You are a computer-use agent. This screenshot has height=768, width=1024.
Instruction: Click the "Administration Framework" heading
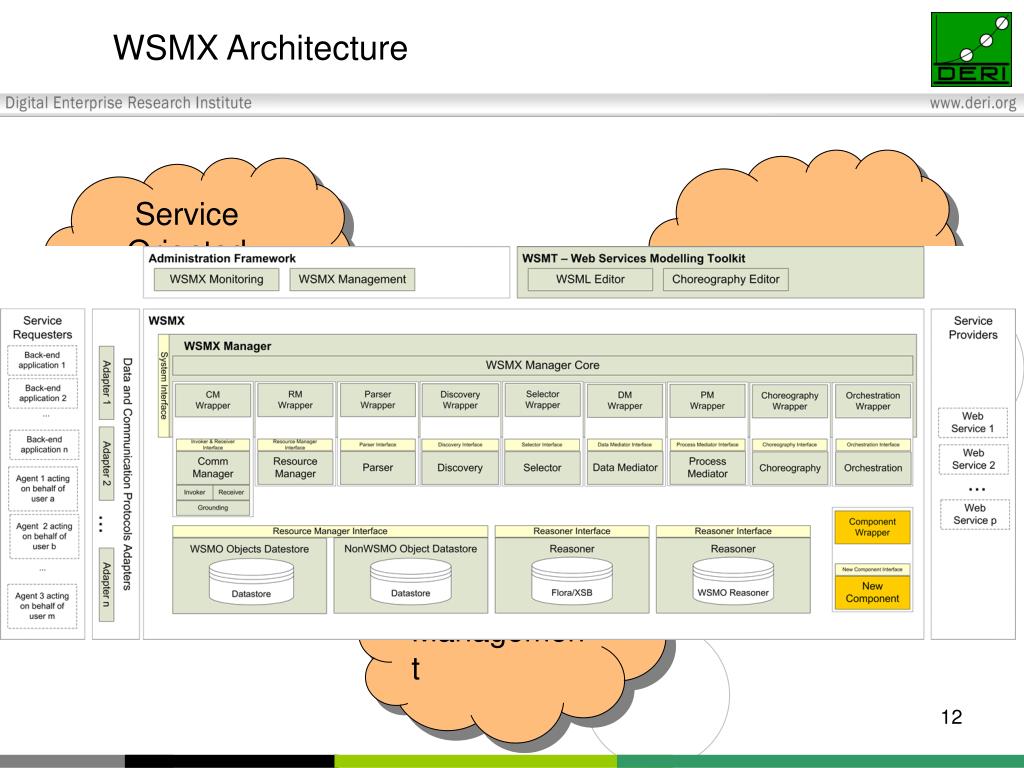point(222,259)
